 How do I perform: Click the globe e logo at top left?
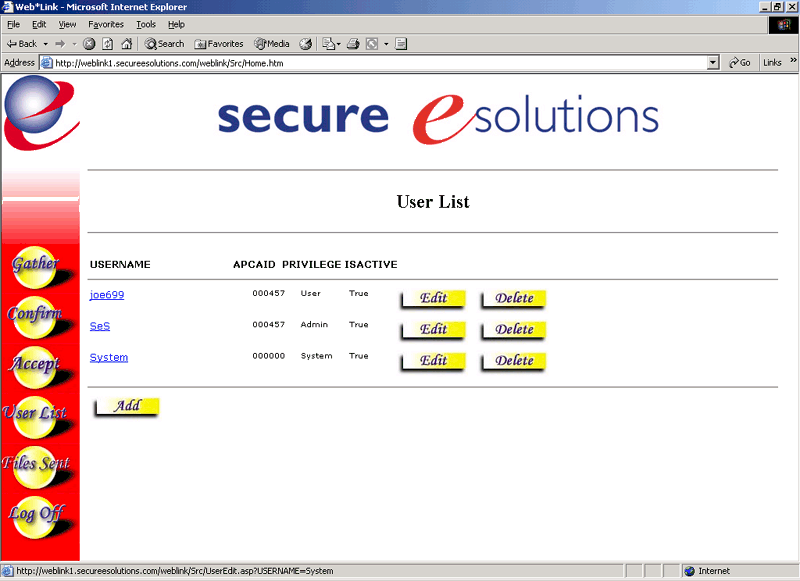click(x=41, y=112)
